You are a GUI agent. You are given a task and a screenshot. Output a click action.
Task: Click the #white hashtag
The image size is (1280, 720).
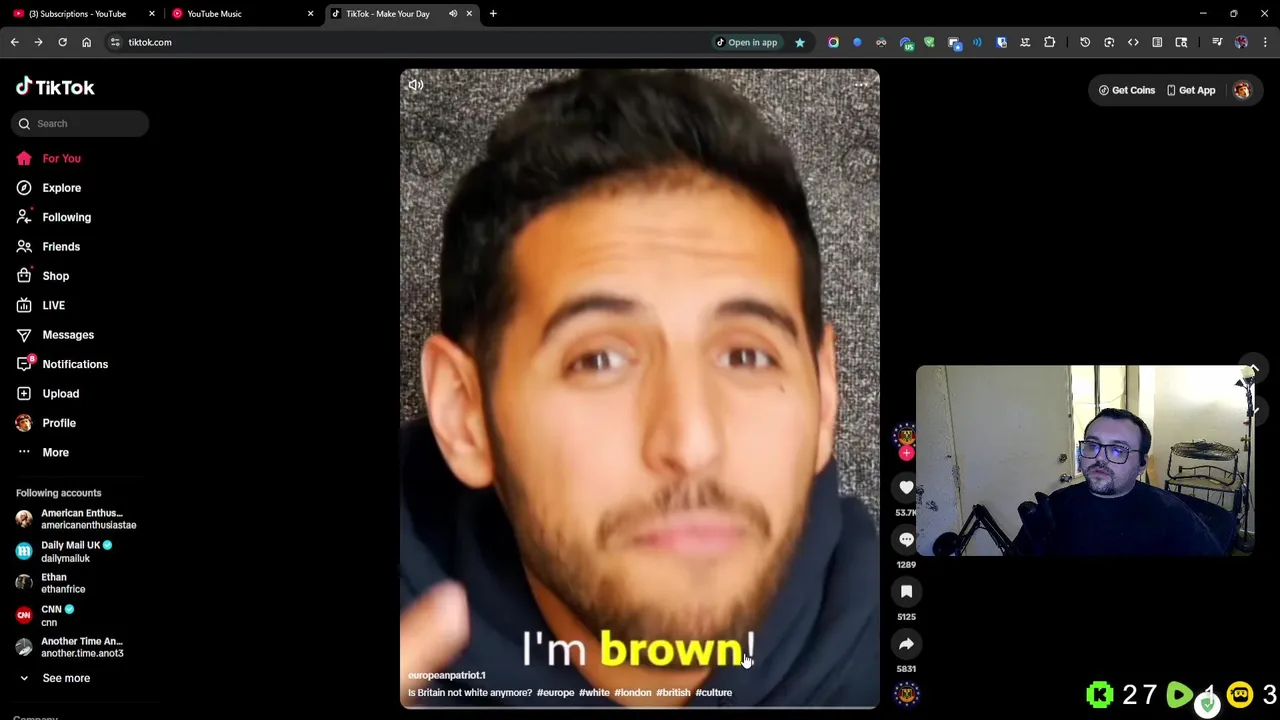coord(594,692)
